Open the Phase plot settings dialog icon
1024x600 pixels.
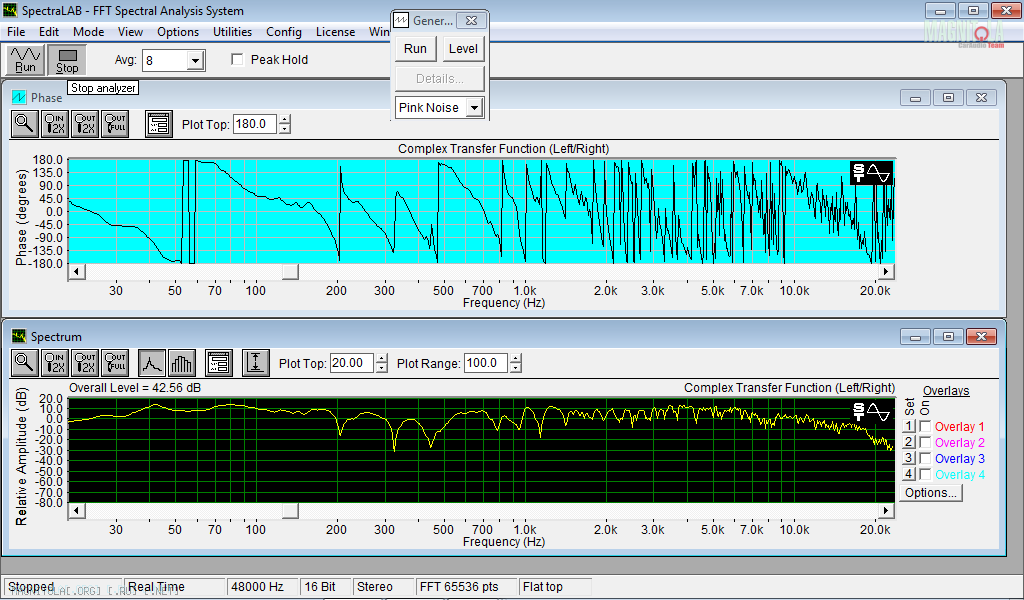click(x=159, y=124)
